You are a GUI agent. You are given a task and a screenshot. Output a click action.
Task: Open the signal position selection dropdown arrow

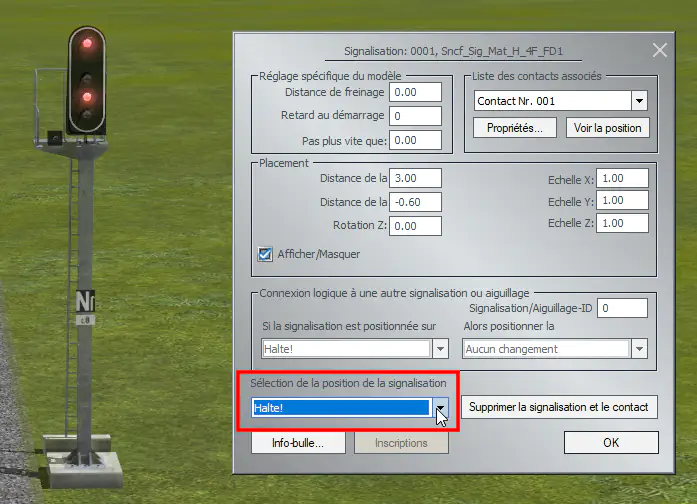coord(440,408)
